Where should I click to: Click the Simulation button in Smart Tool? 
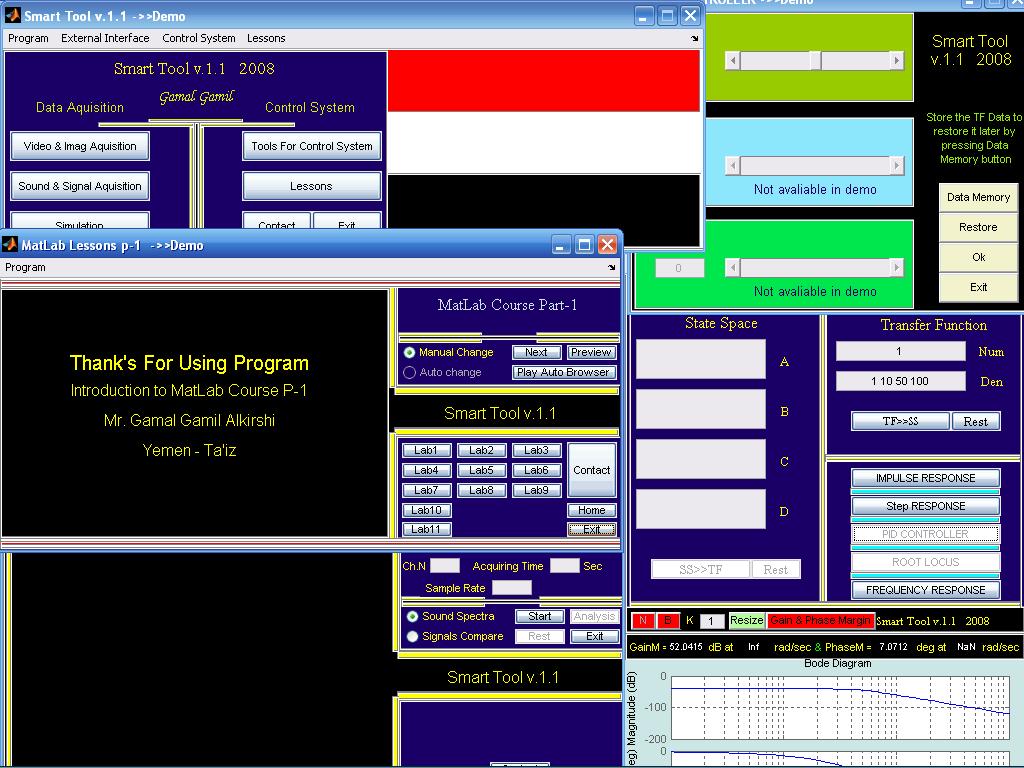pyautogui.click(x=80, y=221)
